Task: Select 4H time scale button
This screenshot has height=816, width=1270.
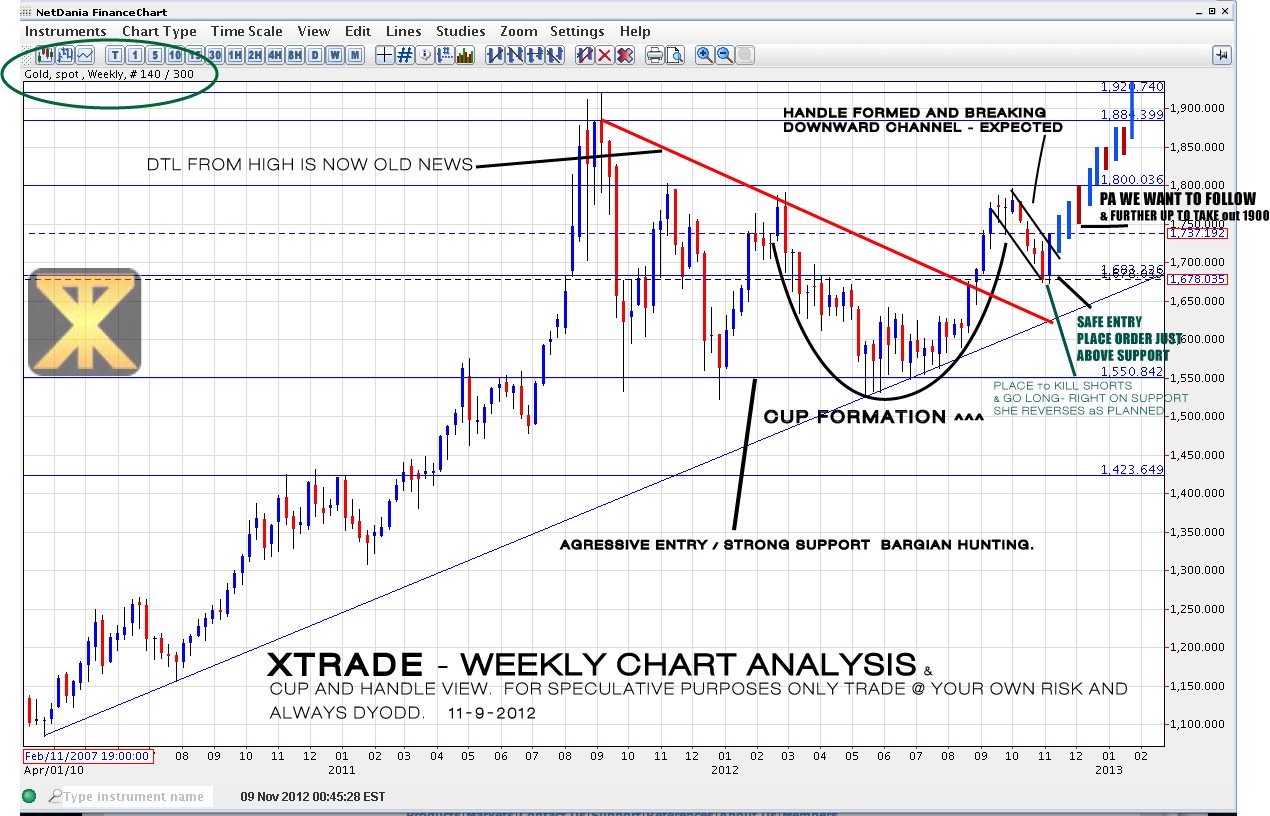Action: pos(274,55)
